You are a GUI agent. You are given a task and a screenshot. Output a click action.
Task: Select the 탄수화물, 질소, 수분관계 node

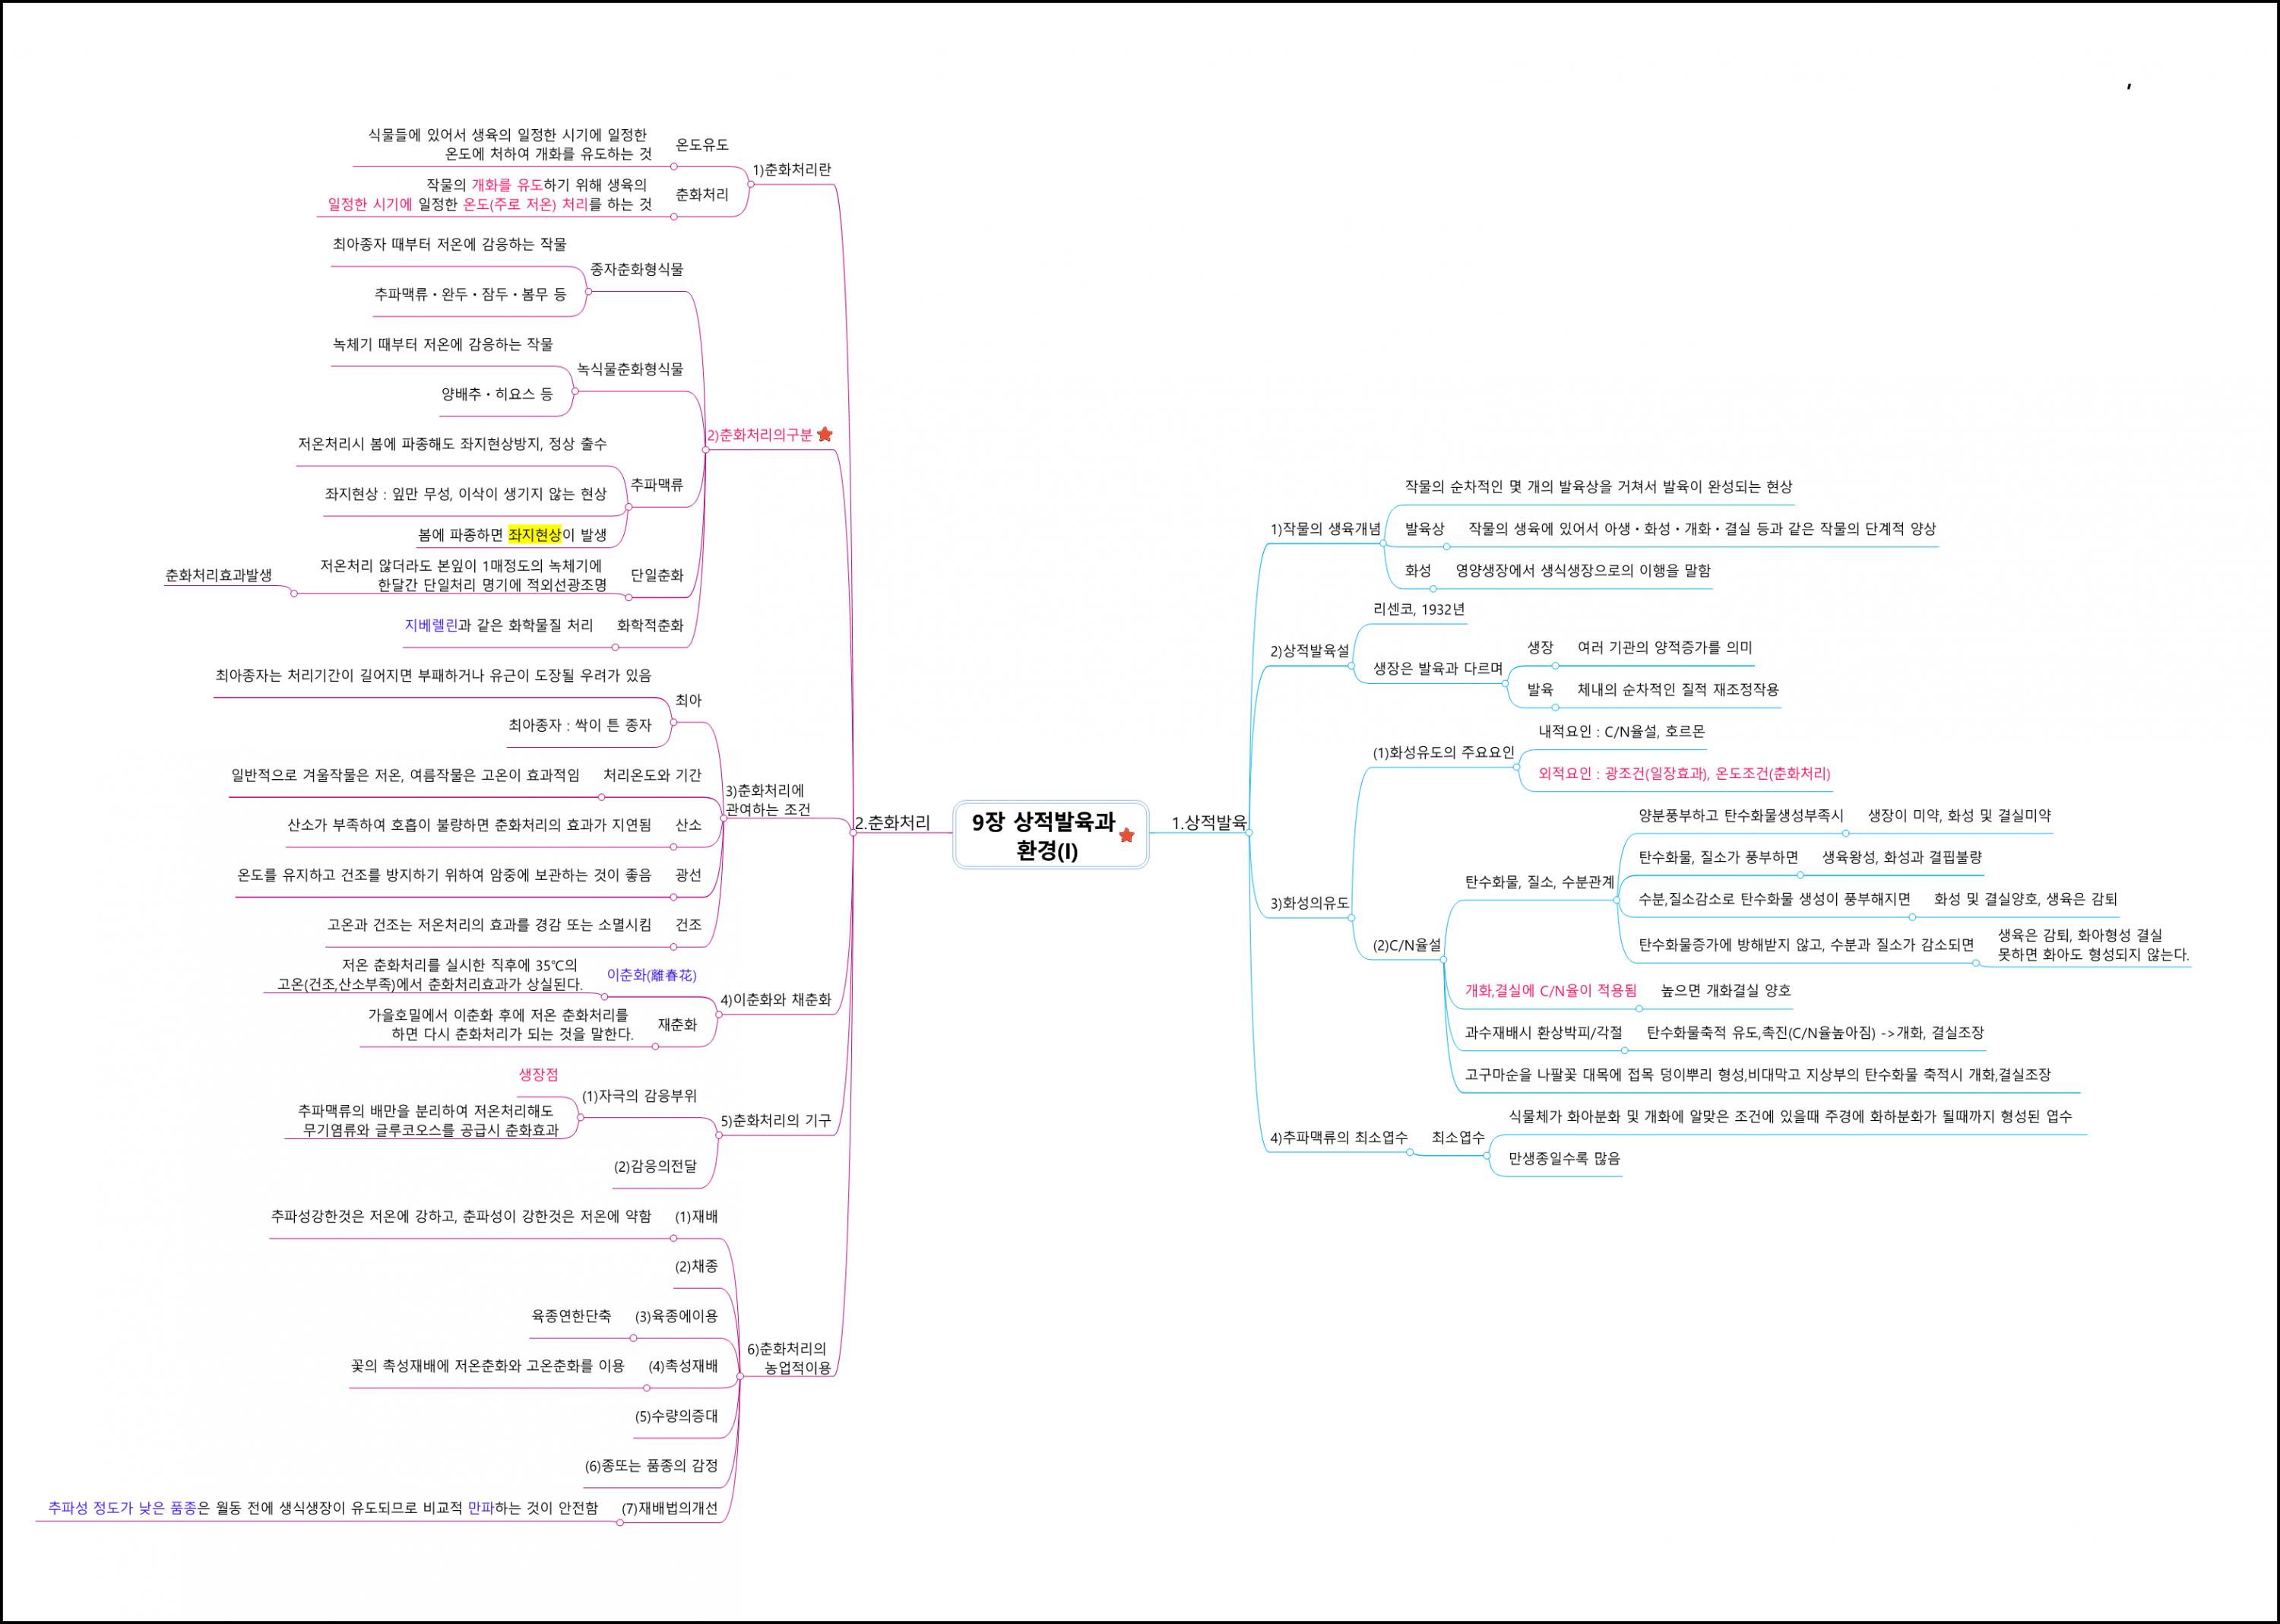click(1539, 882)
